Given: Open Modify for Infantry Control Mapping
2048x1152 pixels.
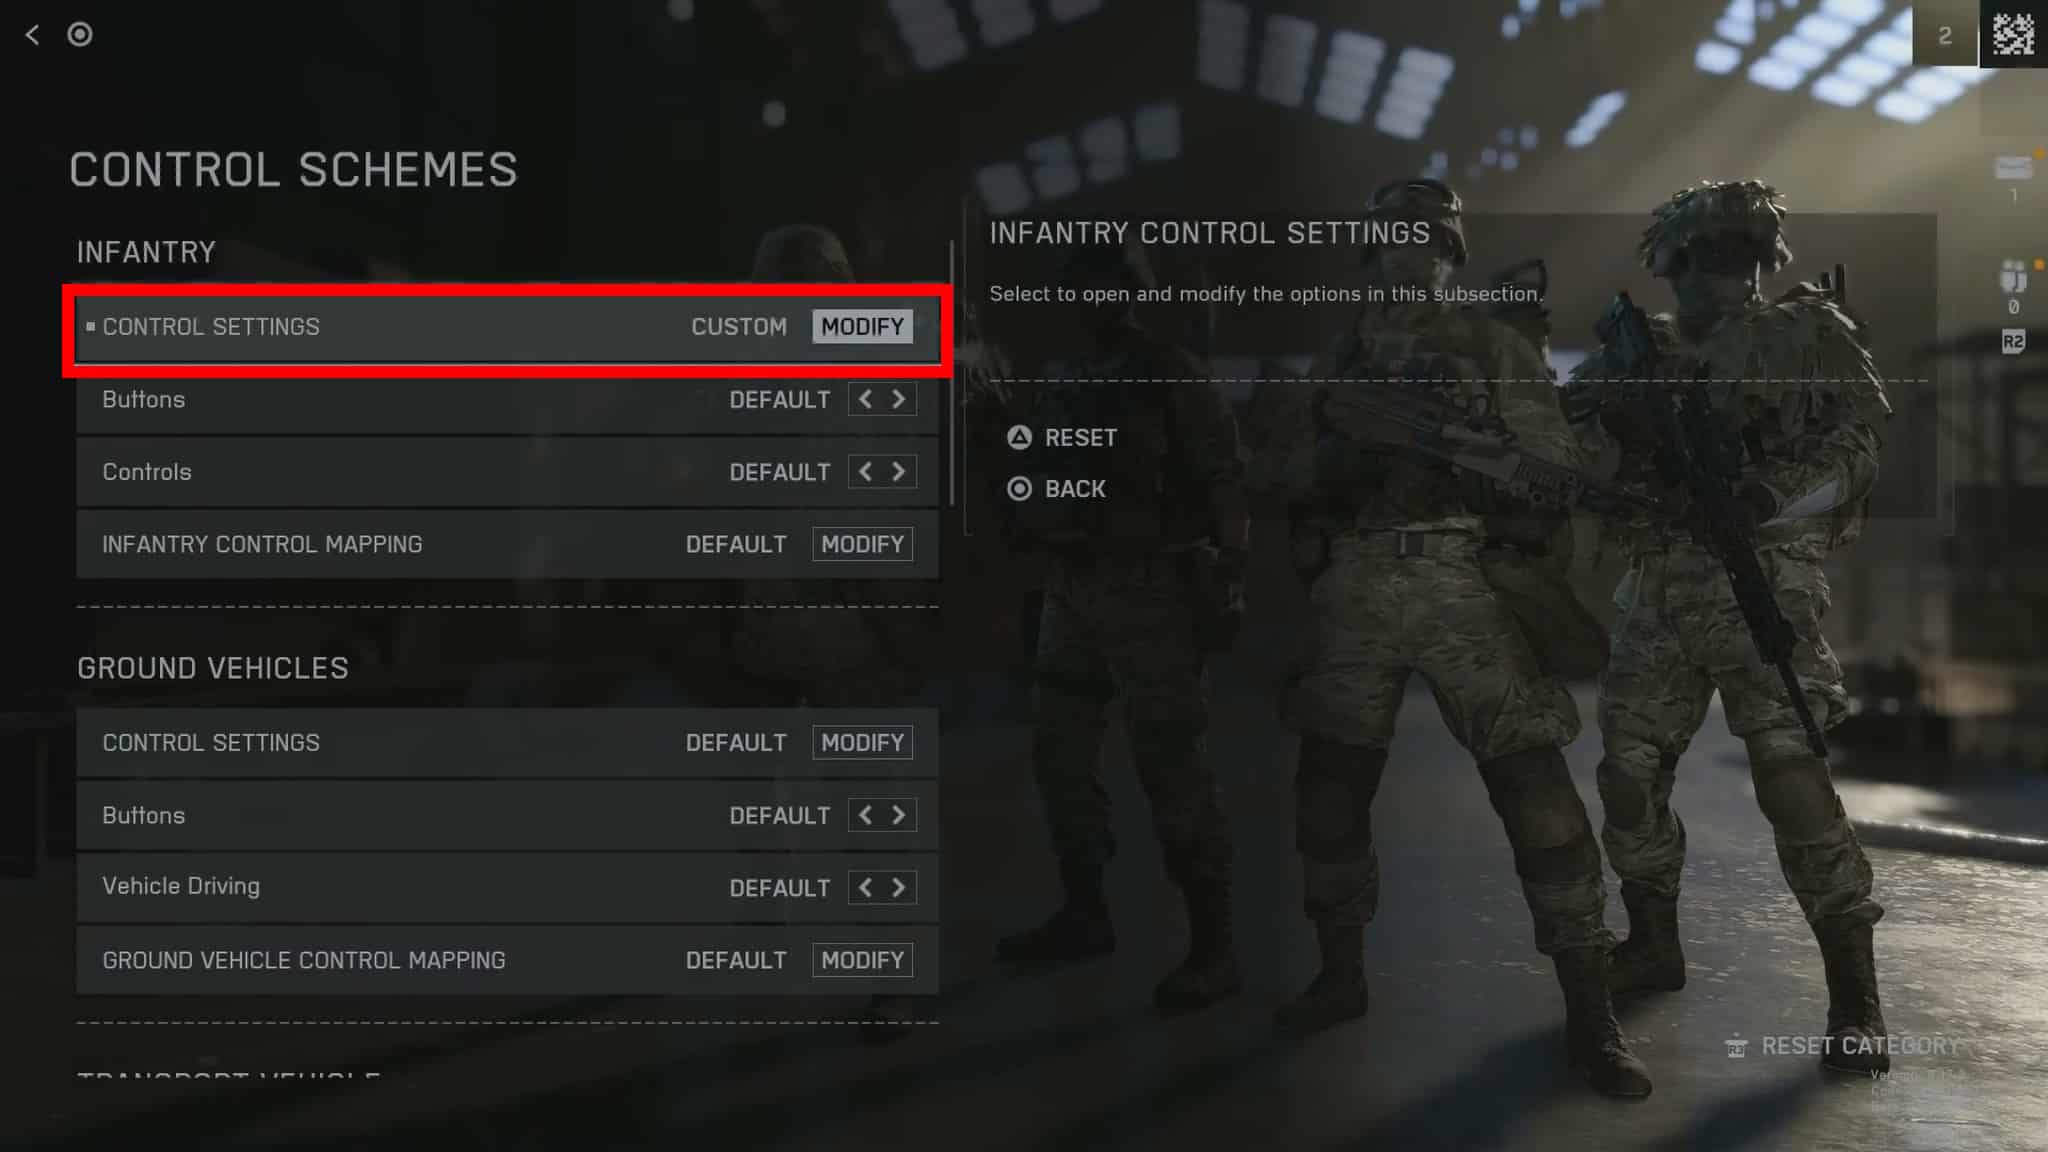Looking at the screenshot, I should pyautogui.click(x=862, y=544).
